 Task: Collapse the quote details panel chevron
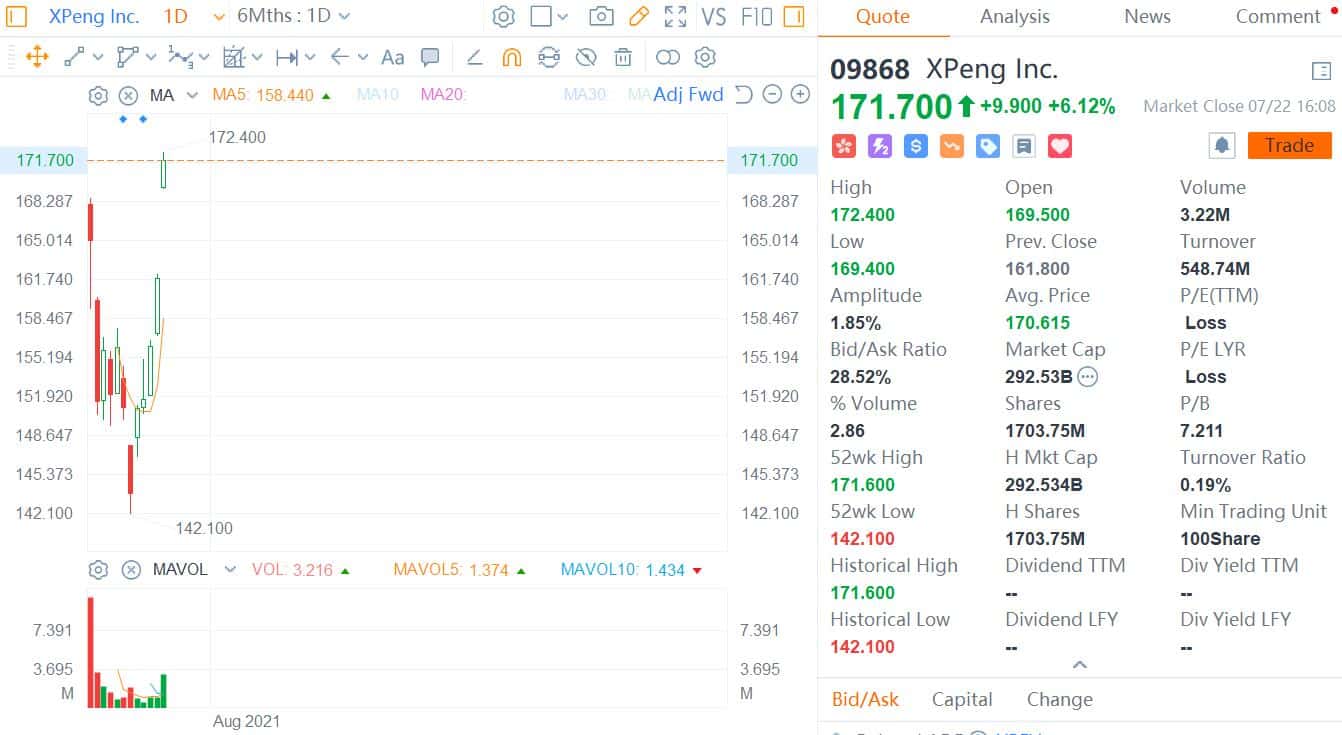click(x=1080, y=663)
